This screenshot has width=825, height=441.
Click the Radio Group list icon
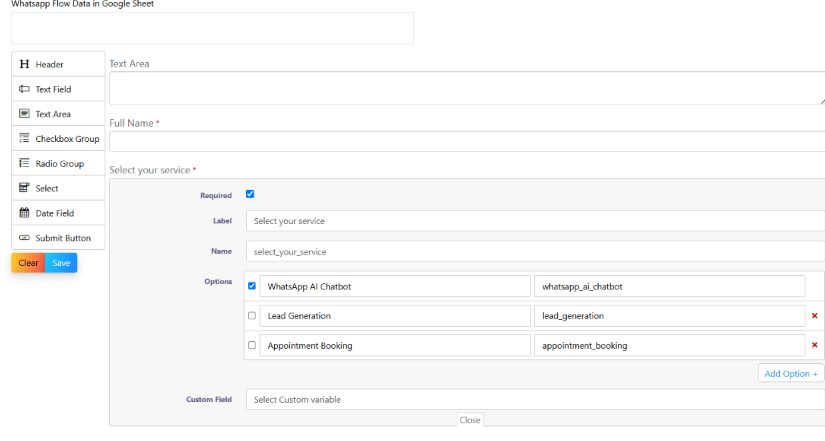pos(24,163)
